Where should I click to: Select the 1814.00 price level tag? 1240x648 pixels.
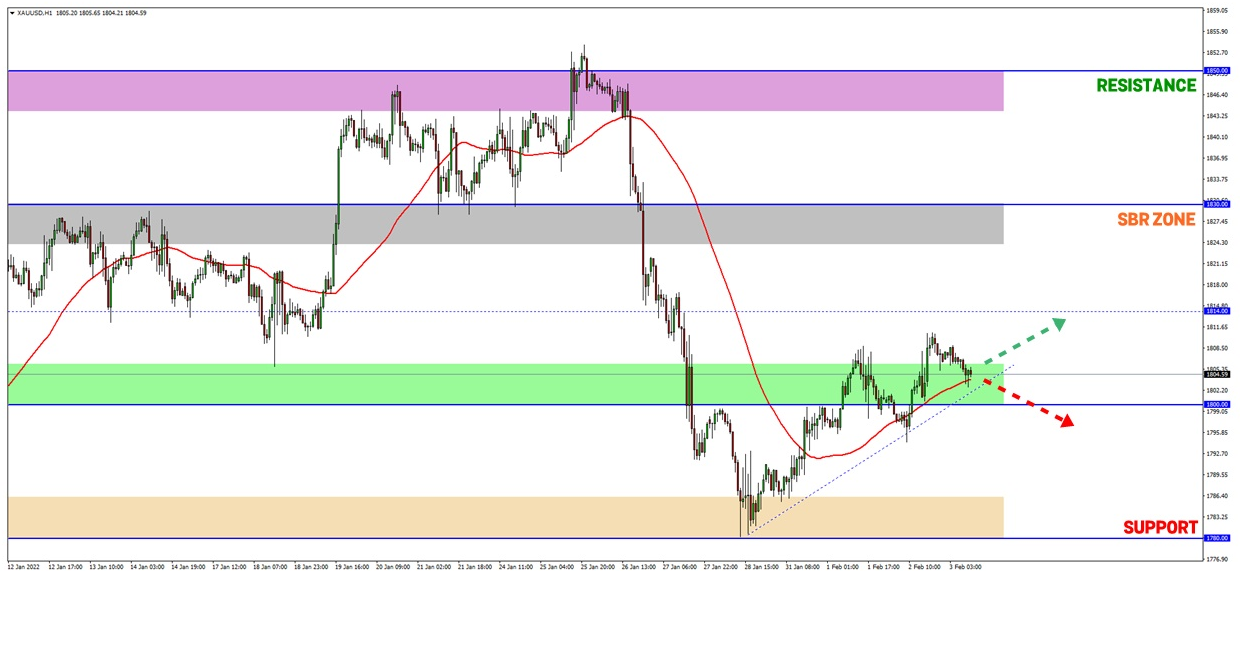[x=1217, y=311]
